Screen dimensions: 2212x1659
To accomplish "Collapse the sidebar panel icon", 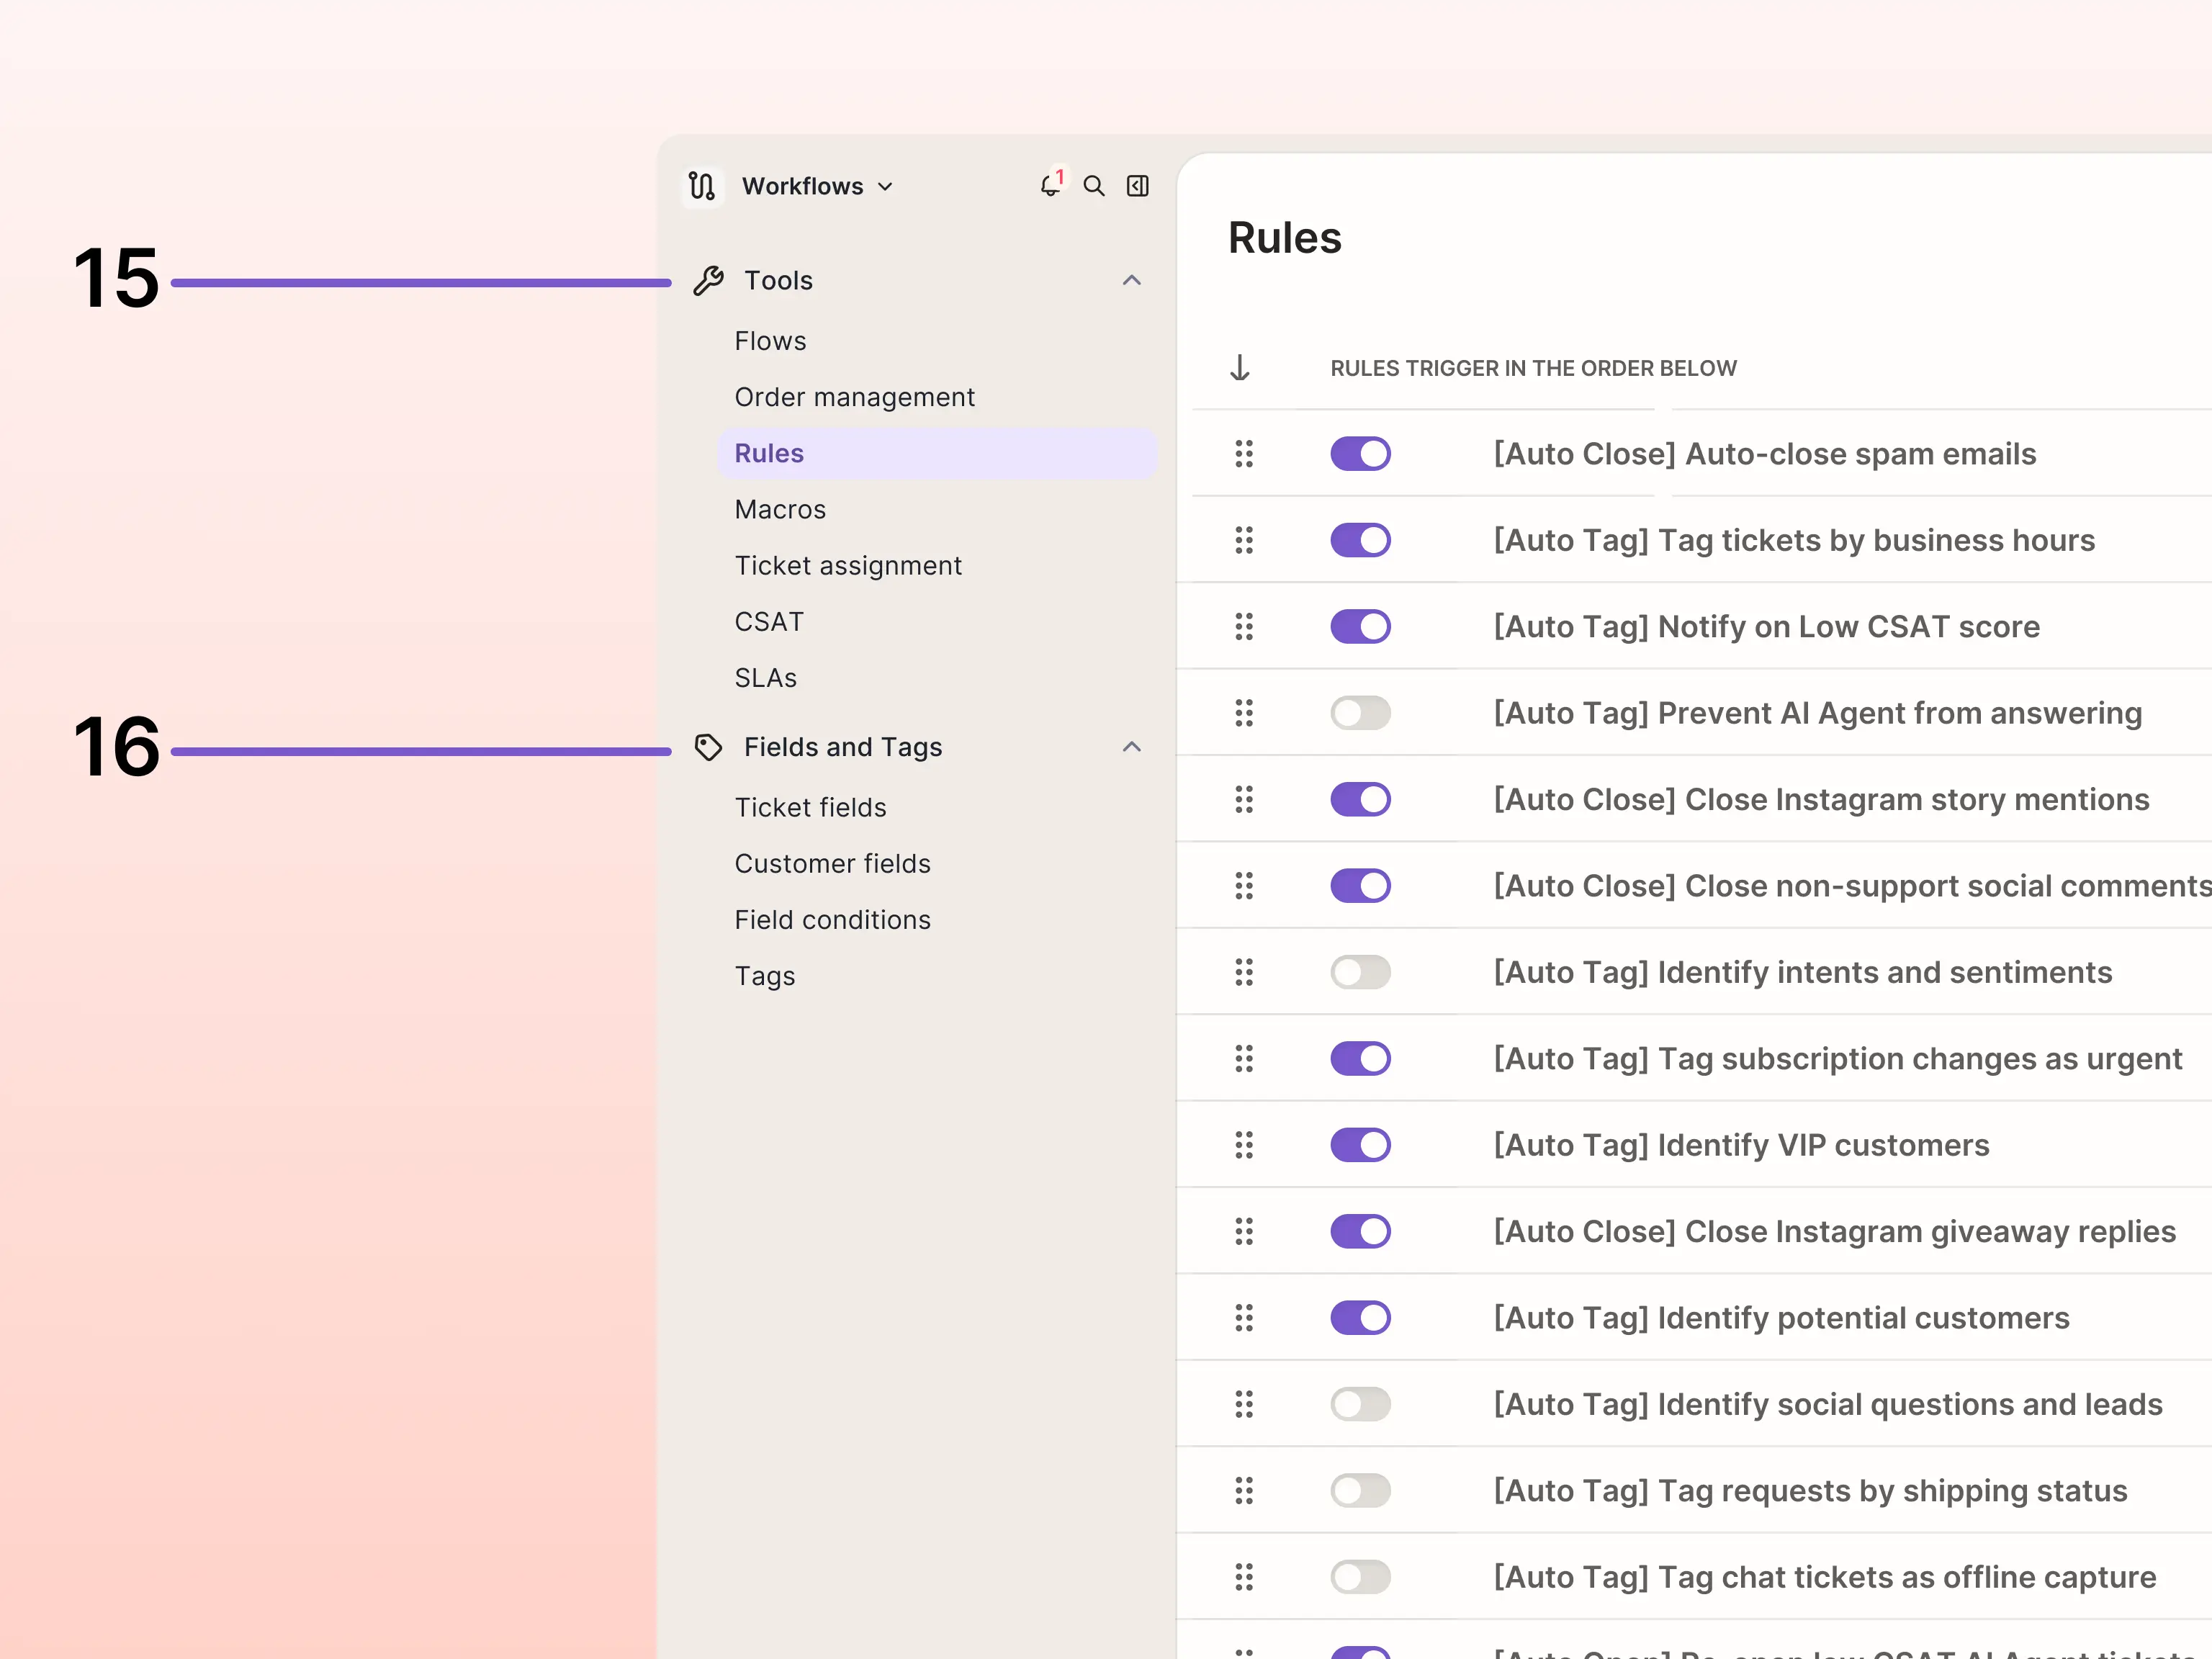I will point(1138,186).
